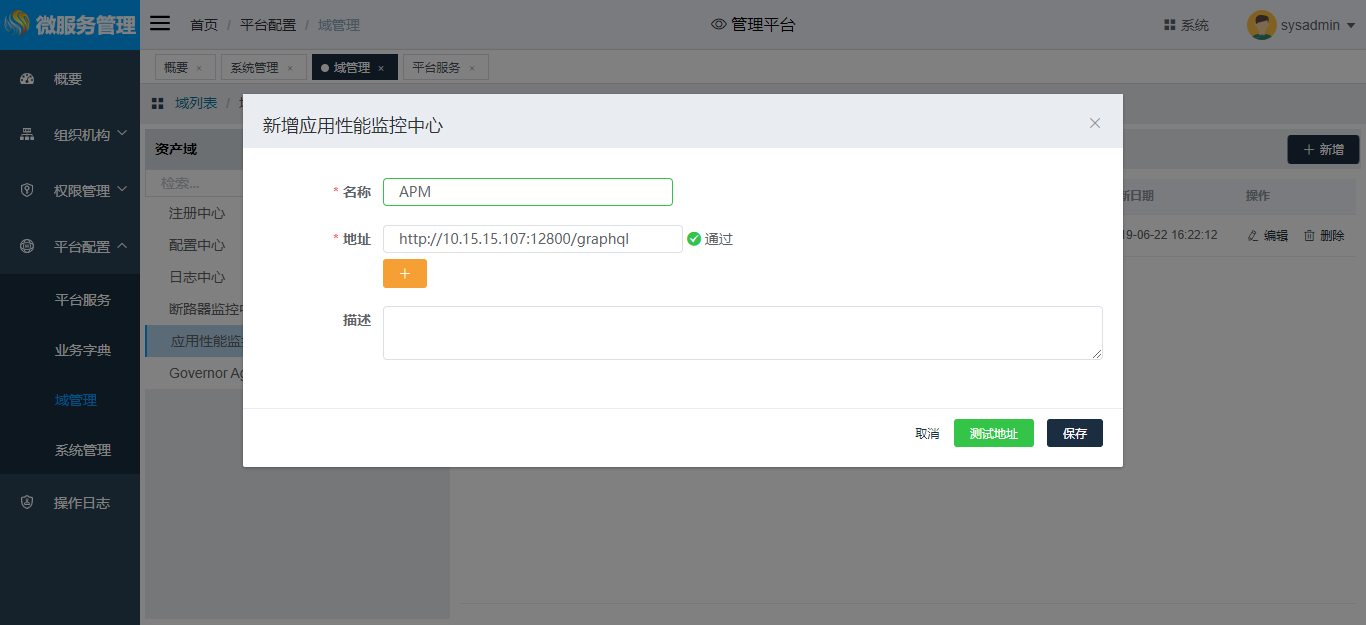Click the 概要 dashboard icon in sidebar
The height and width of the screenshot is (625, 1366).
[x=28, y=79]
